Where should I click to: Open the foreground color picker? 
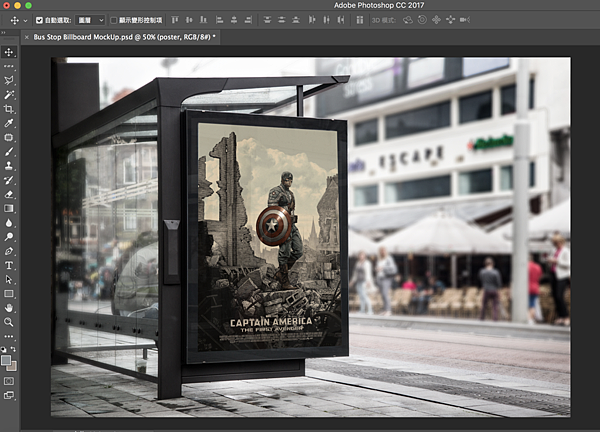pyautogui.click(x=6, y=360)
